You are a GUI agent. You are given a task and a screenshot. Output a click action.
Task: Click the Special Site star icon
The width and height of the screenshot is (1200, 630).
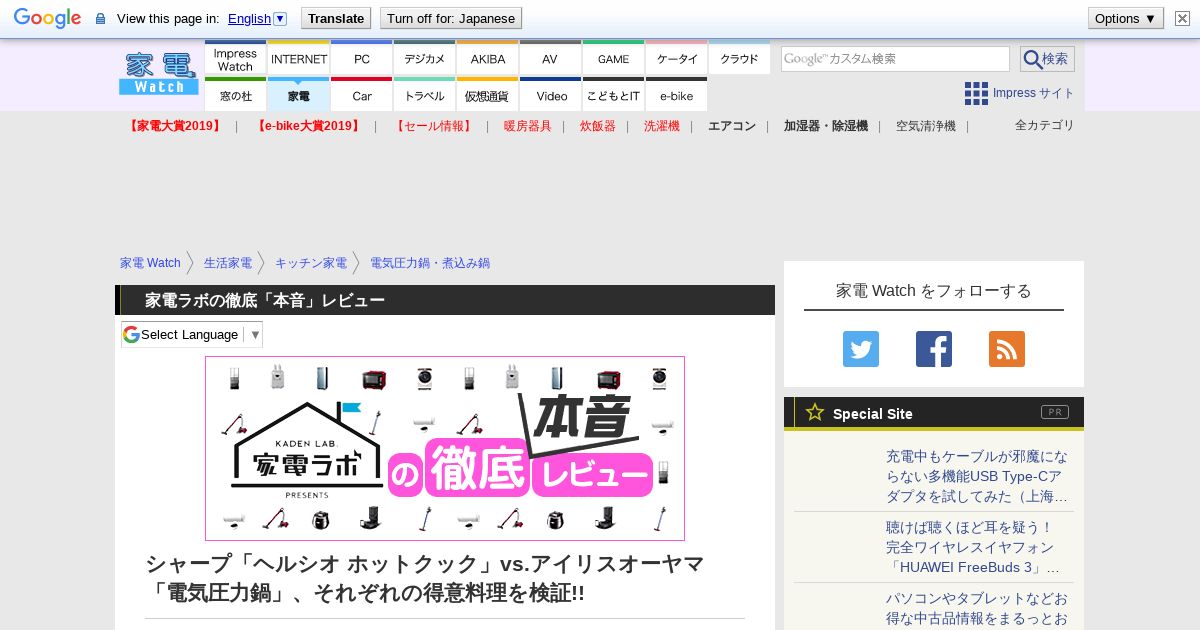(x=815, y=412)
